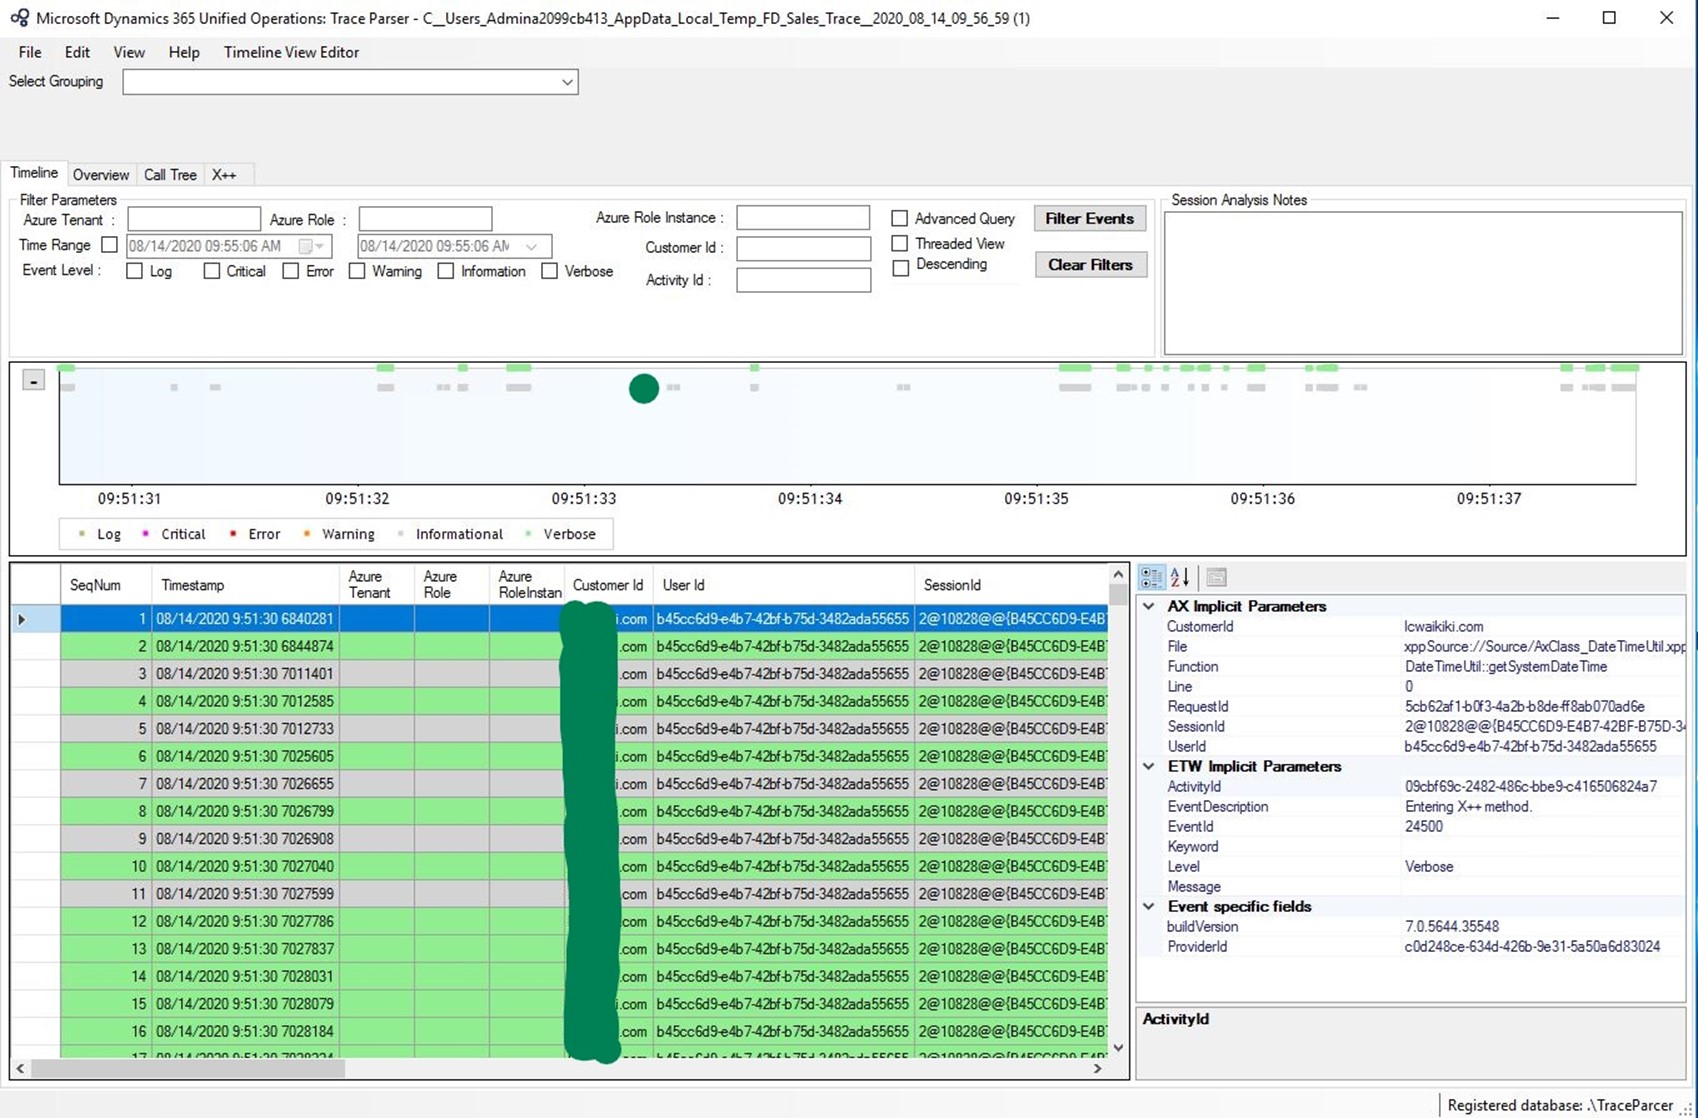Click the Azure Tenant filter input field

pos(194,219)
